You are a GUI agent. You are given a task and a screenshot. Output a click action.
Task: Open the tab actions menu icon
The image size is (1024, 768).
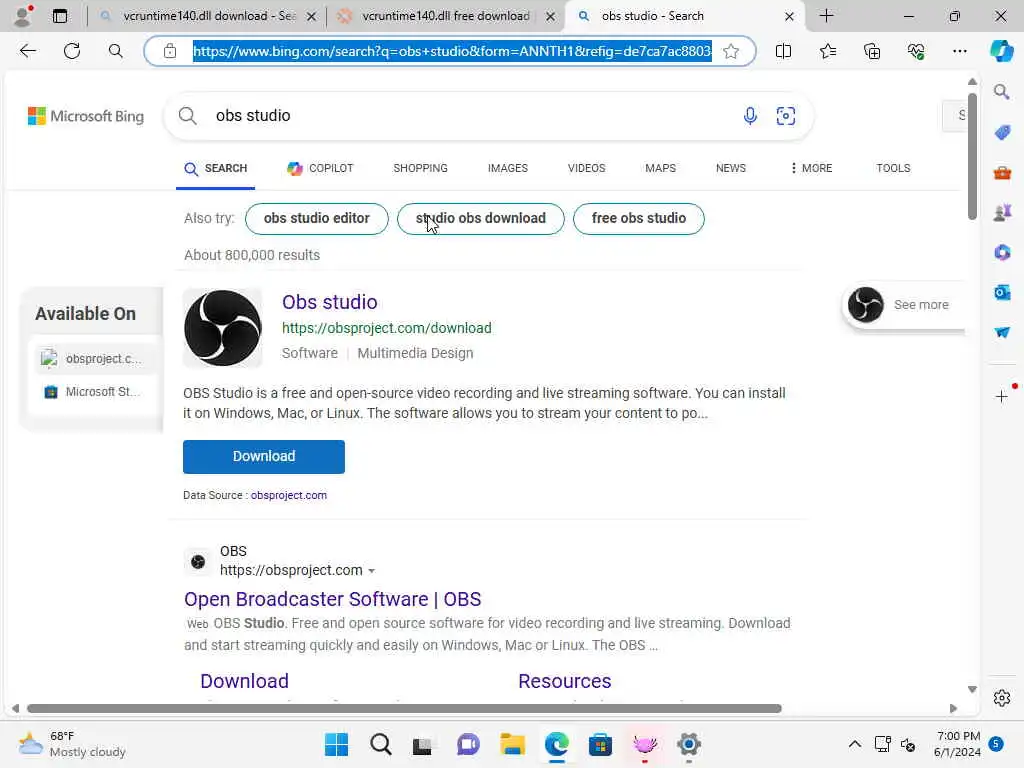coord(59,16)
